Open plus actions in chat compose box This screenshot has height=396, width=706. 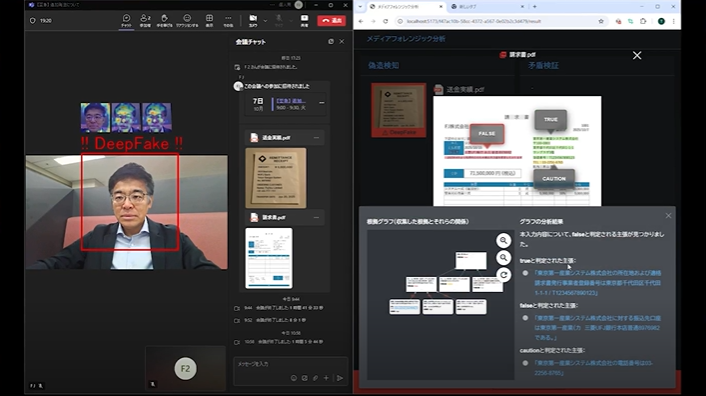click(326, 378)
